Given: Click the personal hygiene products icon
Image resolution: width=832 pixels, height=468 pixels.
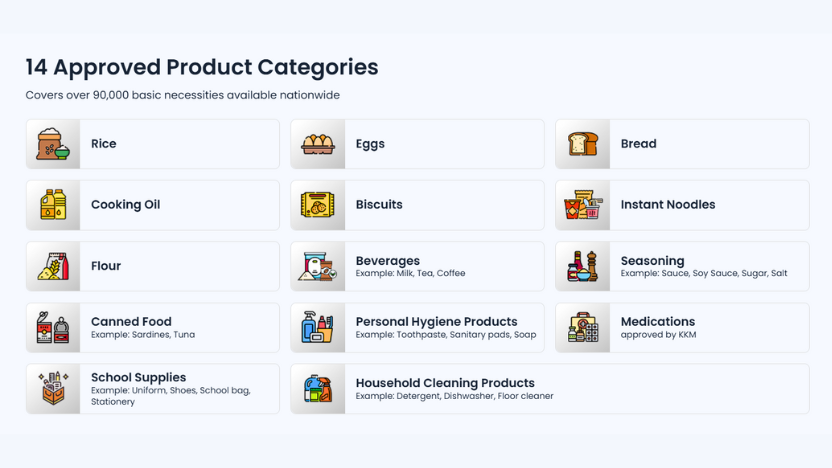Looking at the screenshot, I should coord(318,328).
